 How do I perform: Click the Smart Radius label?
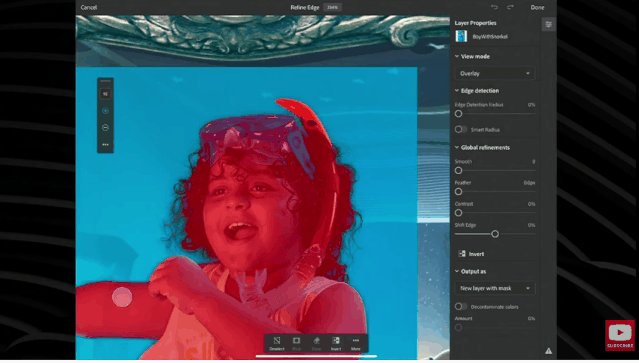485,130
